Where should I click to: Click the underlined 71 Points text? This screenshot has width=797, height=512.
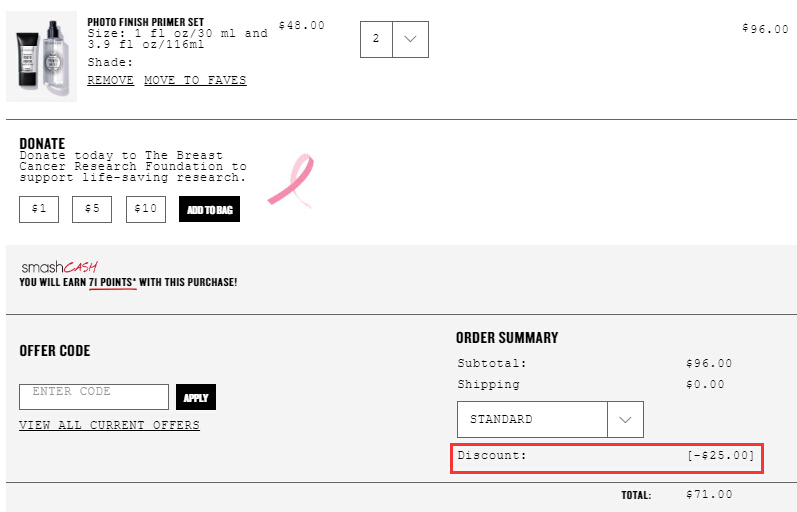click(x=112, y=282)
